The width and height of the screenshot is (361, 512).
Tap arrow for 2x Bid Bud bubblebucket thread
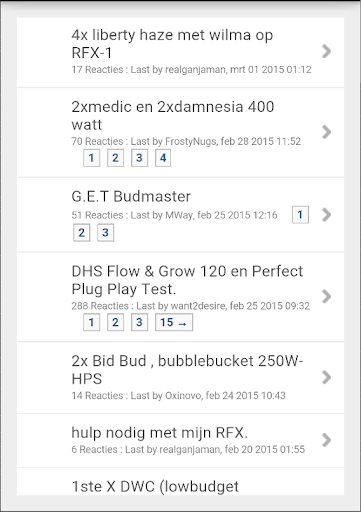[326, 377]
